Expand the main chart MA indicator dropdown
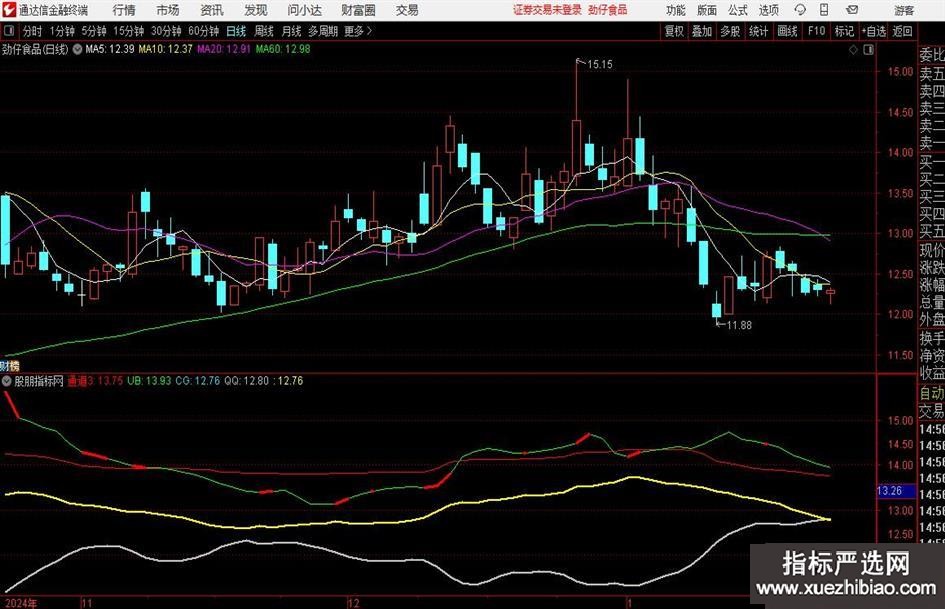Viewport: 945px width, 609px height. [78, 49]
